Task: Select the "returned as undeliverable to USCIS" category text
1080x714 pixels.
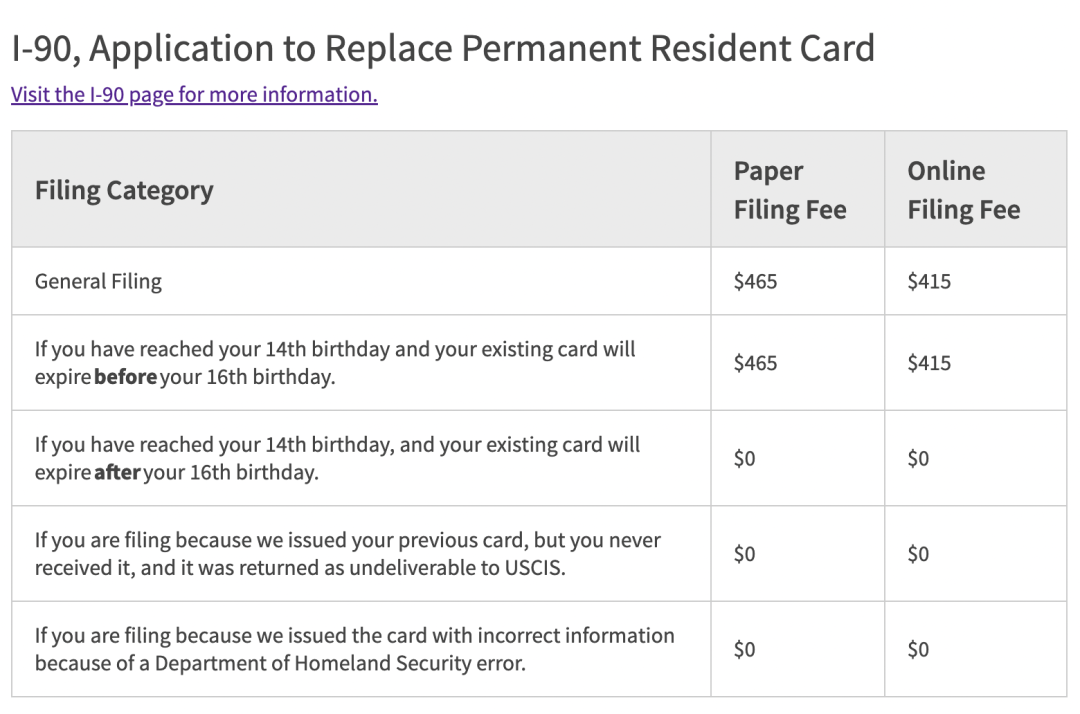Action: 347,553
